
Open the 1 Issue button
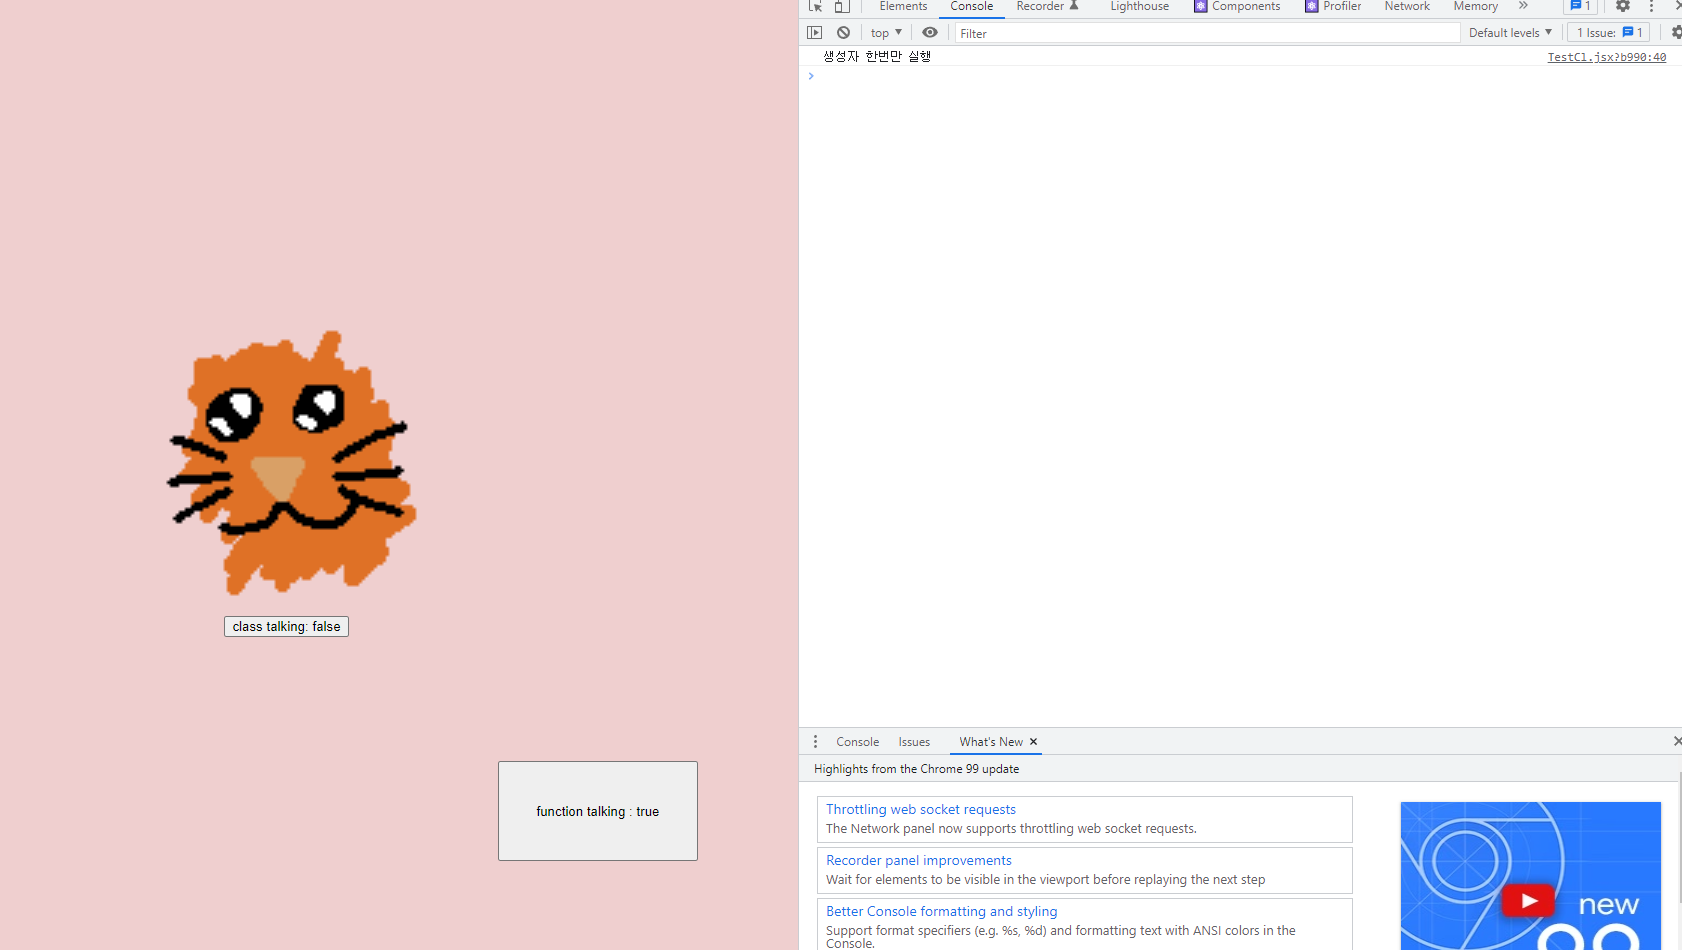tap(1609, 33)
